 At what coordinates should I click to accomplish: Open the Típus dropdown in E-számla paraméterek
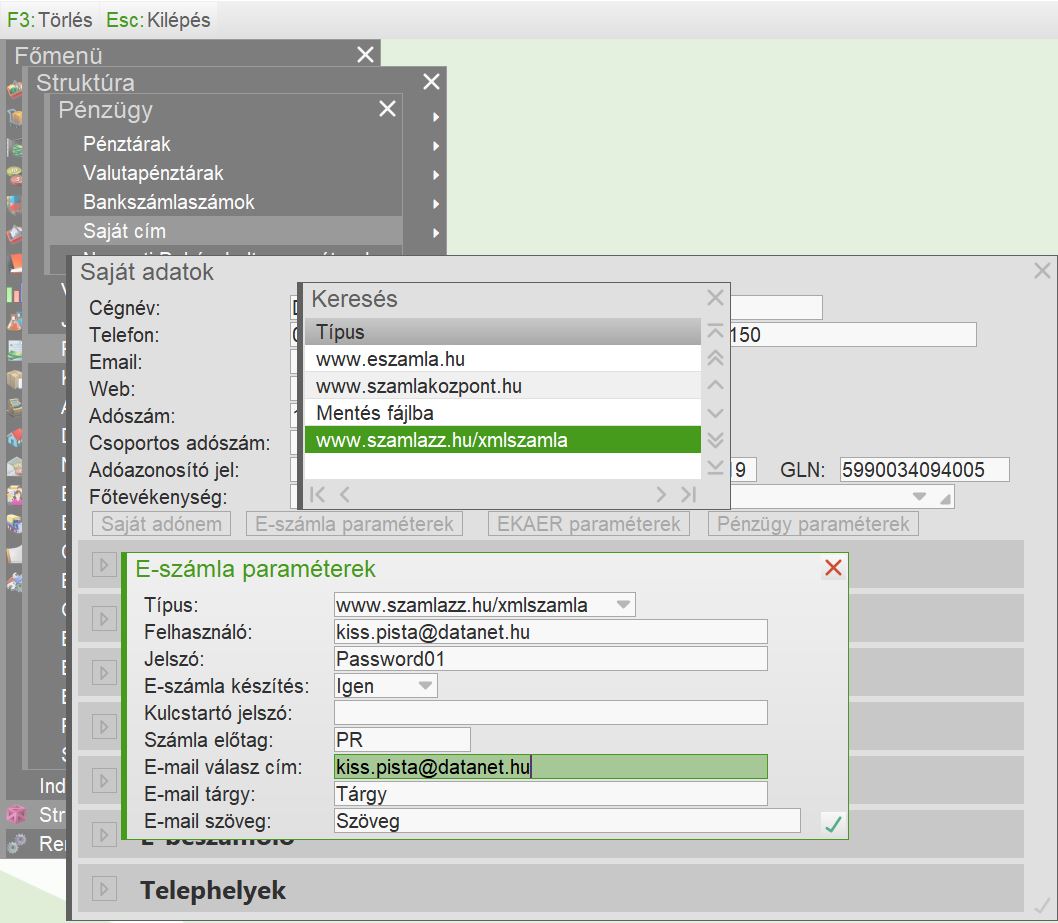[x=623, y=605]
